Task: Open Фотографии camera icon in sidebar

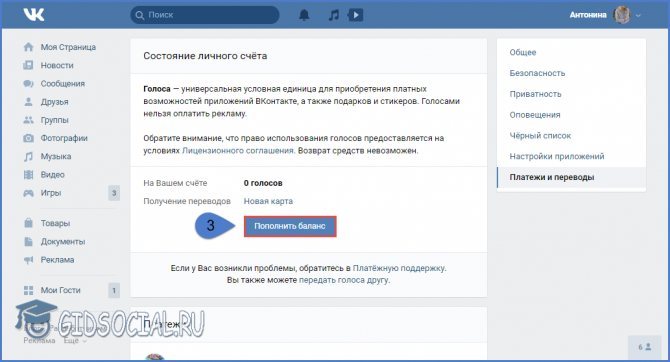Action: point(29,138)
